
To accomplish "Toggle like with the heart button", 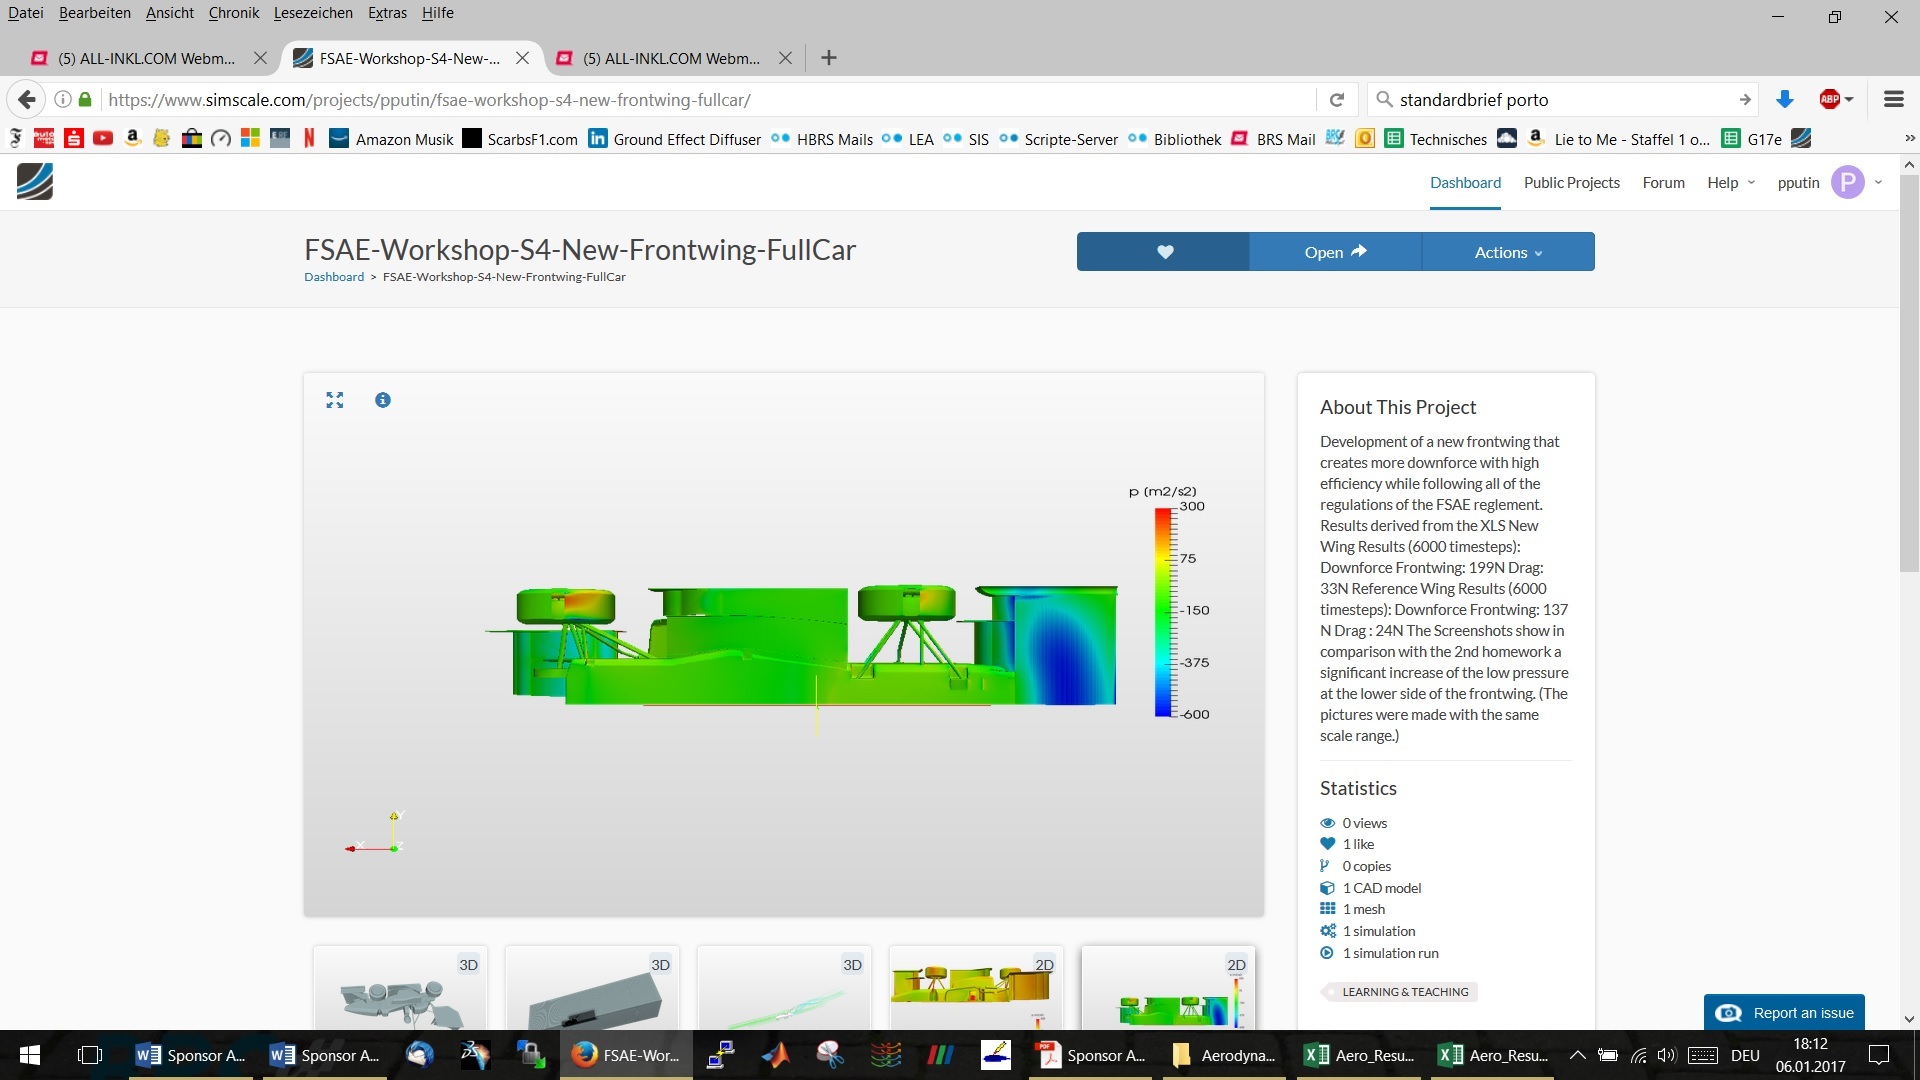I will point(1164,252).
